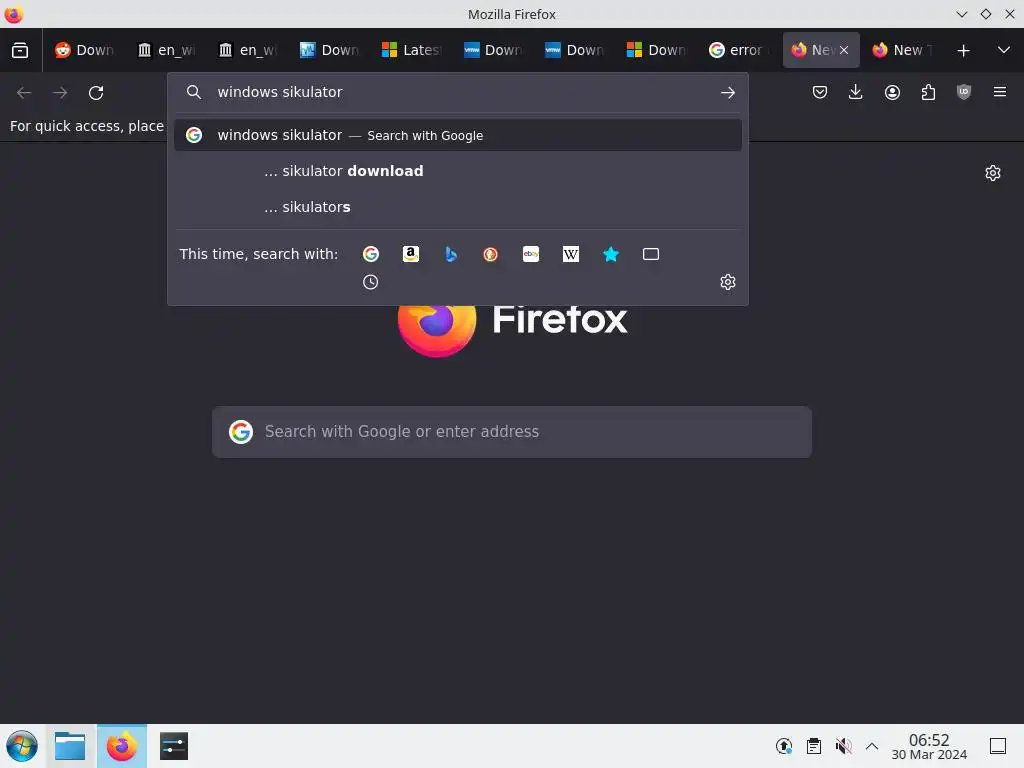Click show desktop button in tray
This screenshot has height=768, width=1024.
point(998,746)
